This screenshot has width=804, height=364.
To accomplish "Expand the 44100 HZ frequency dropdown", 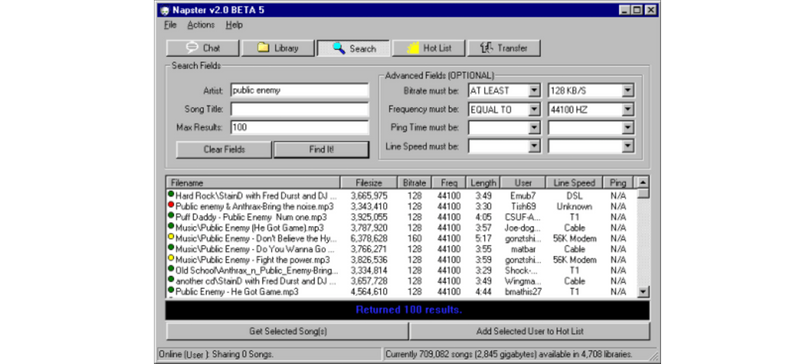I will coord(628,109).
